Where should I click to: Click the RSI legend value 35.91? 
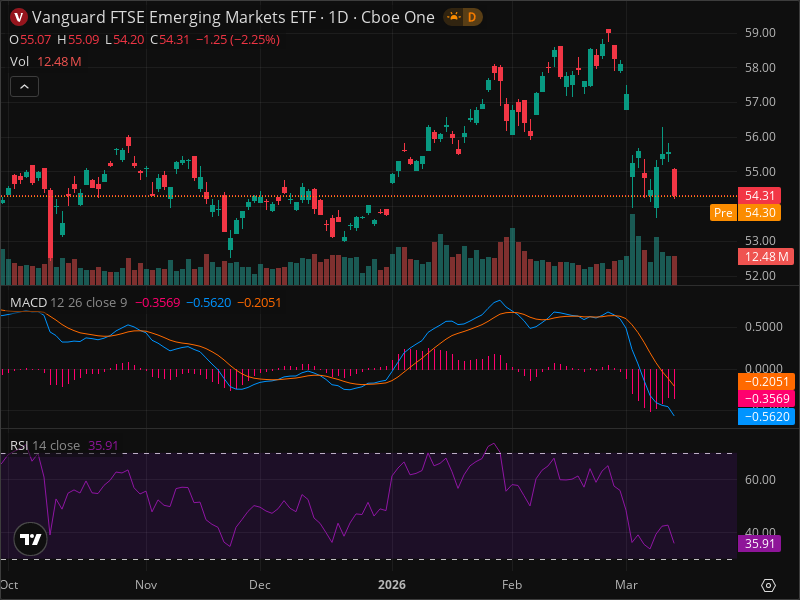[x=103, y=445]
